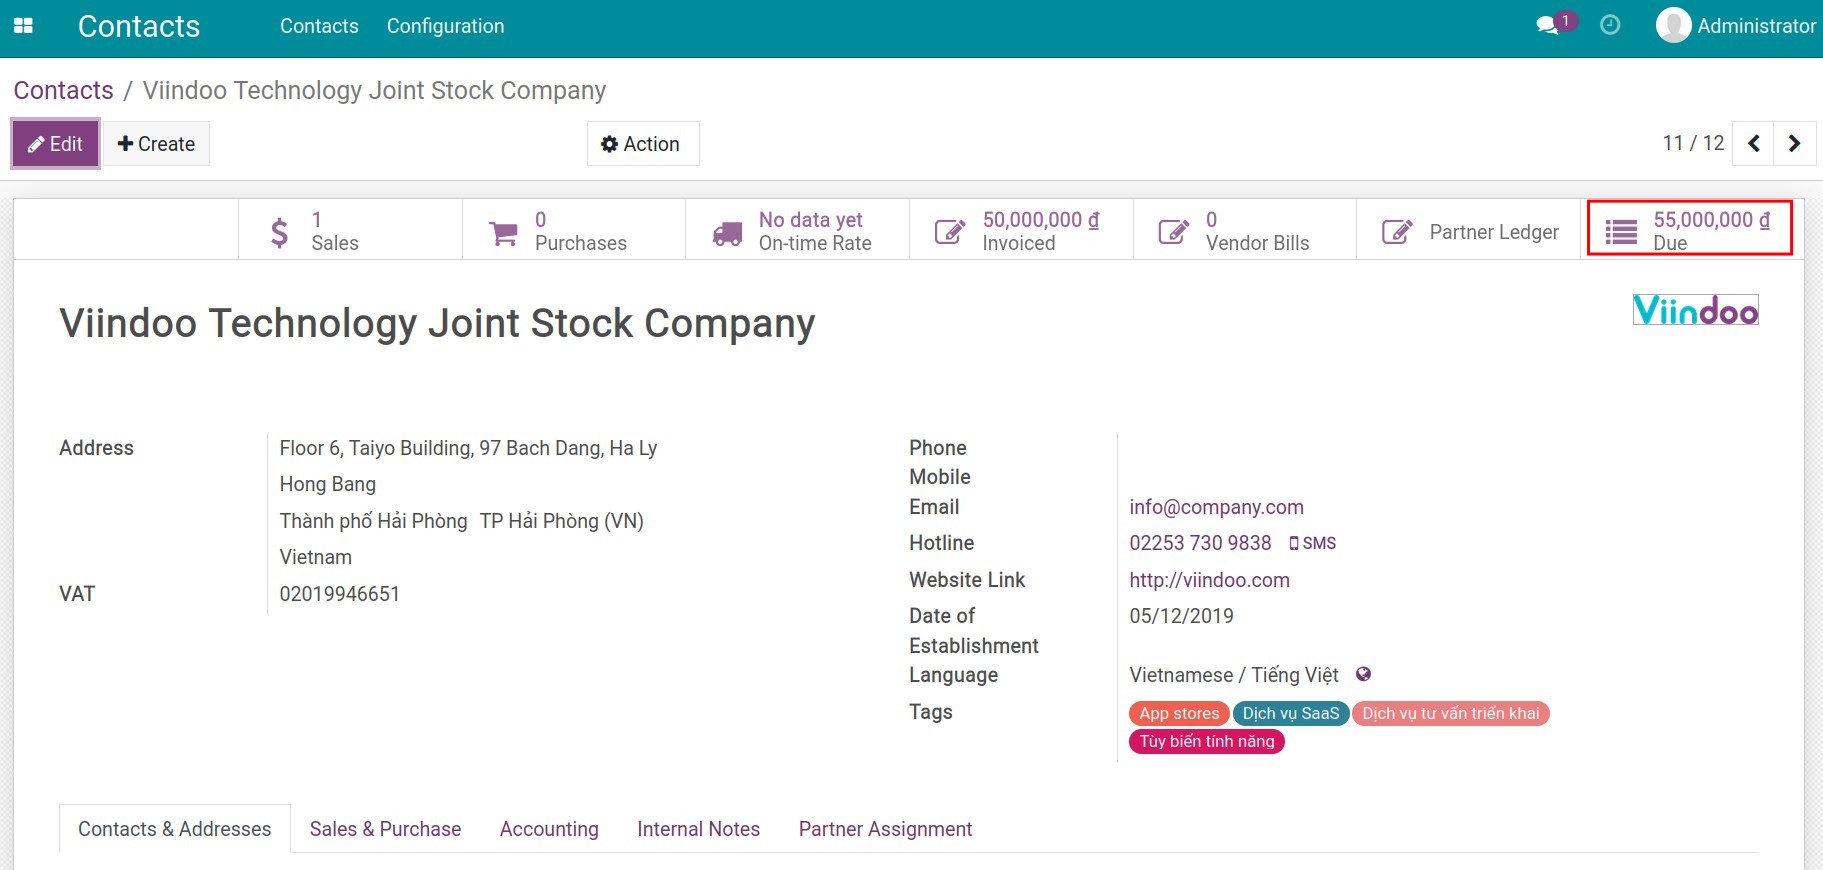The width and height of the screenshot is (1823, 870).
Task: Click the Dịch vụ SaaS tag
Action: [1290, 713]
